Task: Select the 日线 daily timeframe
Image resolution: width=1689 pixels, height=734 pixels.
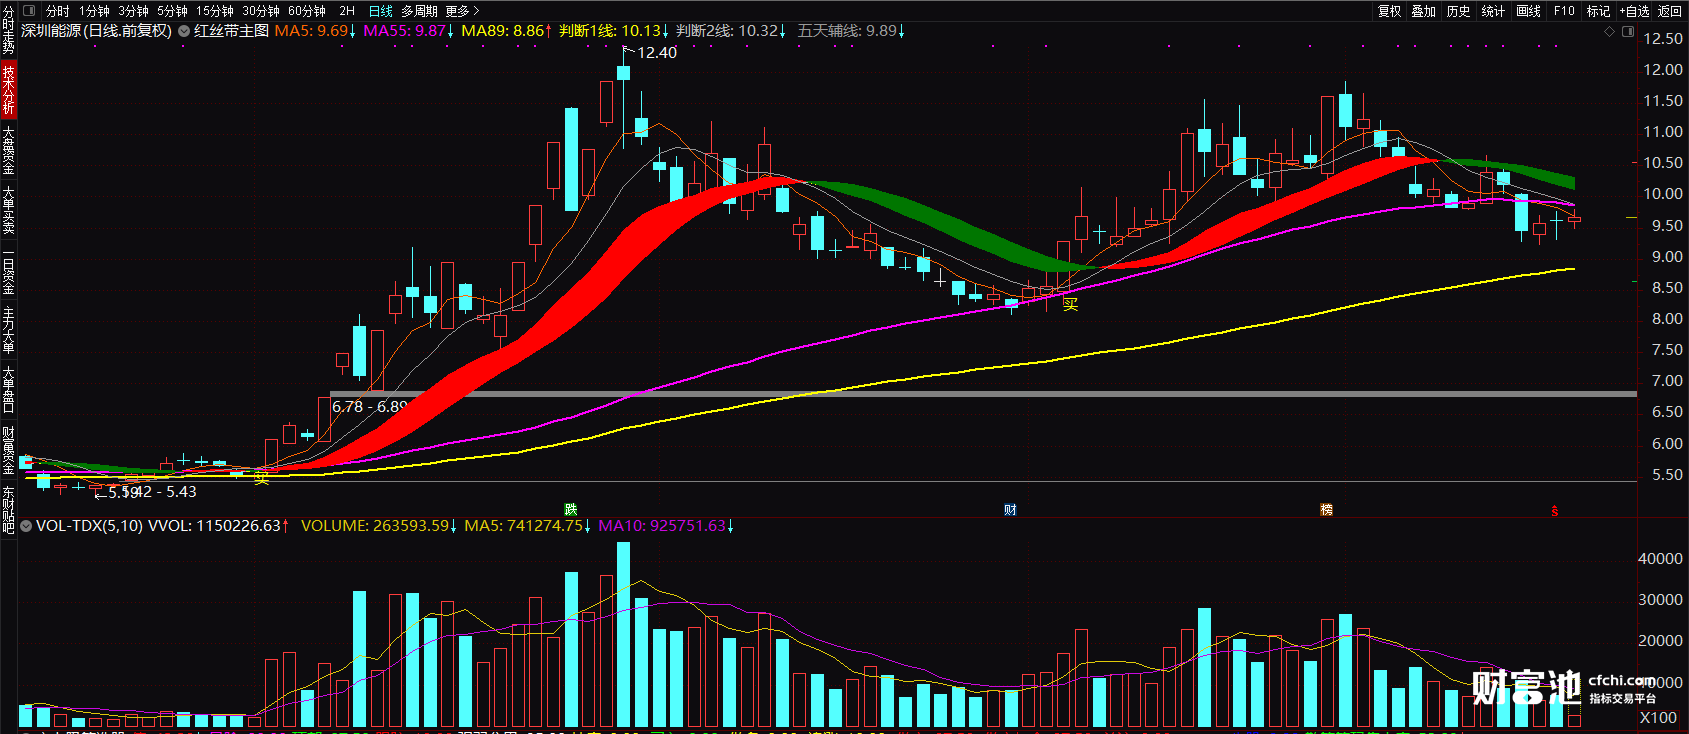Action: click(x=381, y=11)
